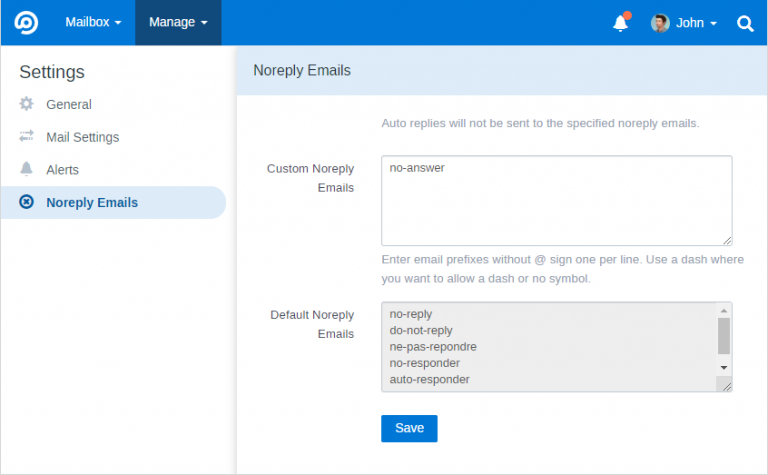Viewport: 768px width, 475px height.
Task: Click the 'no-answer' text entry
Action: point(417,168)
